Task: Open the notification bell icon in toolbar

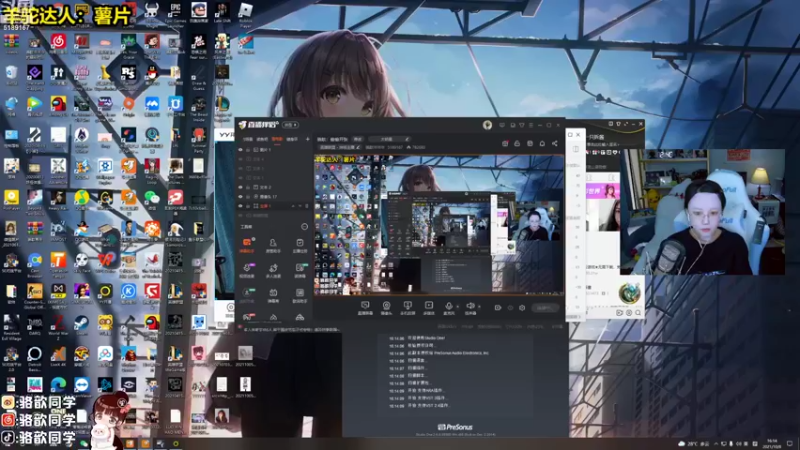Action: point(542,144)
